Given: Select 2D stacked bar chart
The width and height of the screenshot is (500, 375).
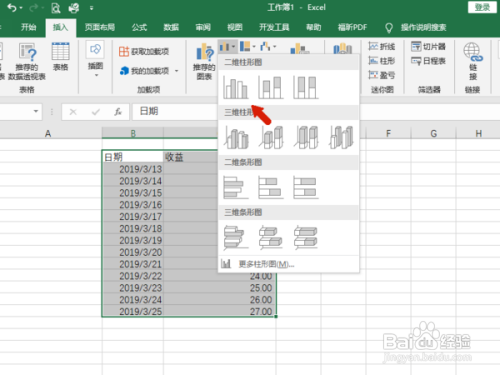Looking at the screenshot, I should coord(271,187).
